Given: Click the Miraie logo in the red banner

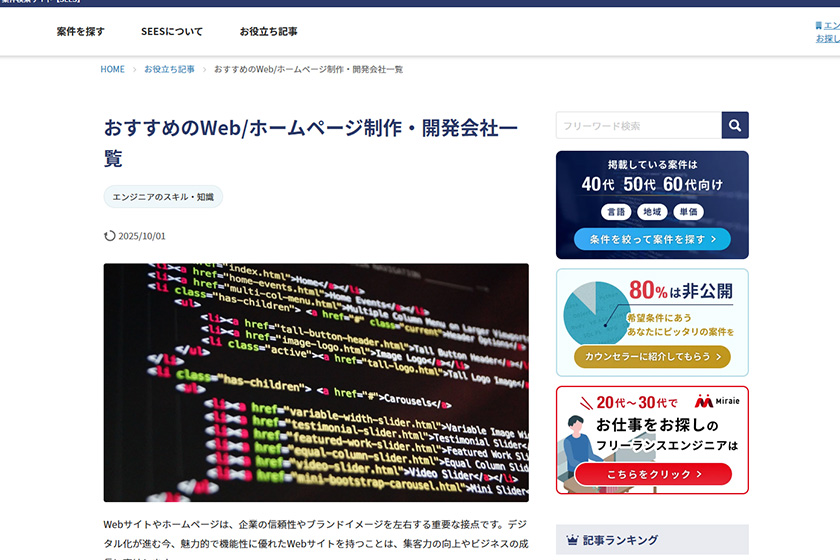Looking at the screenshot, I should coord(716,401).
